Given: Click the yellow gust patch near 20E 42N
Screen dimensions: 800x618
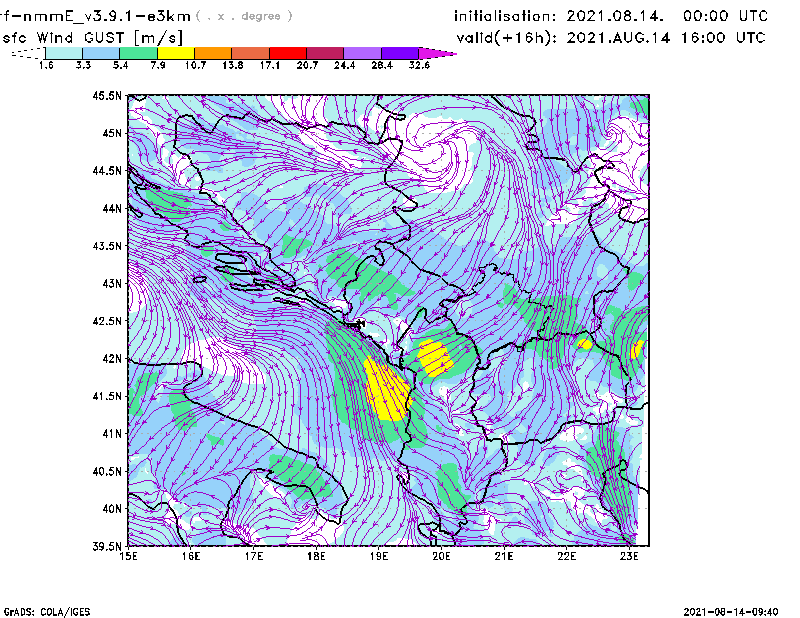Looking at the screenshot, I should (435, 358).
